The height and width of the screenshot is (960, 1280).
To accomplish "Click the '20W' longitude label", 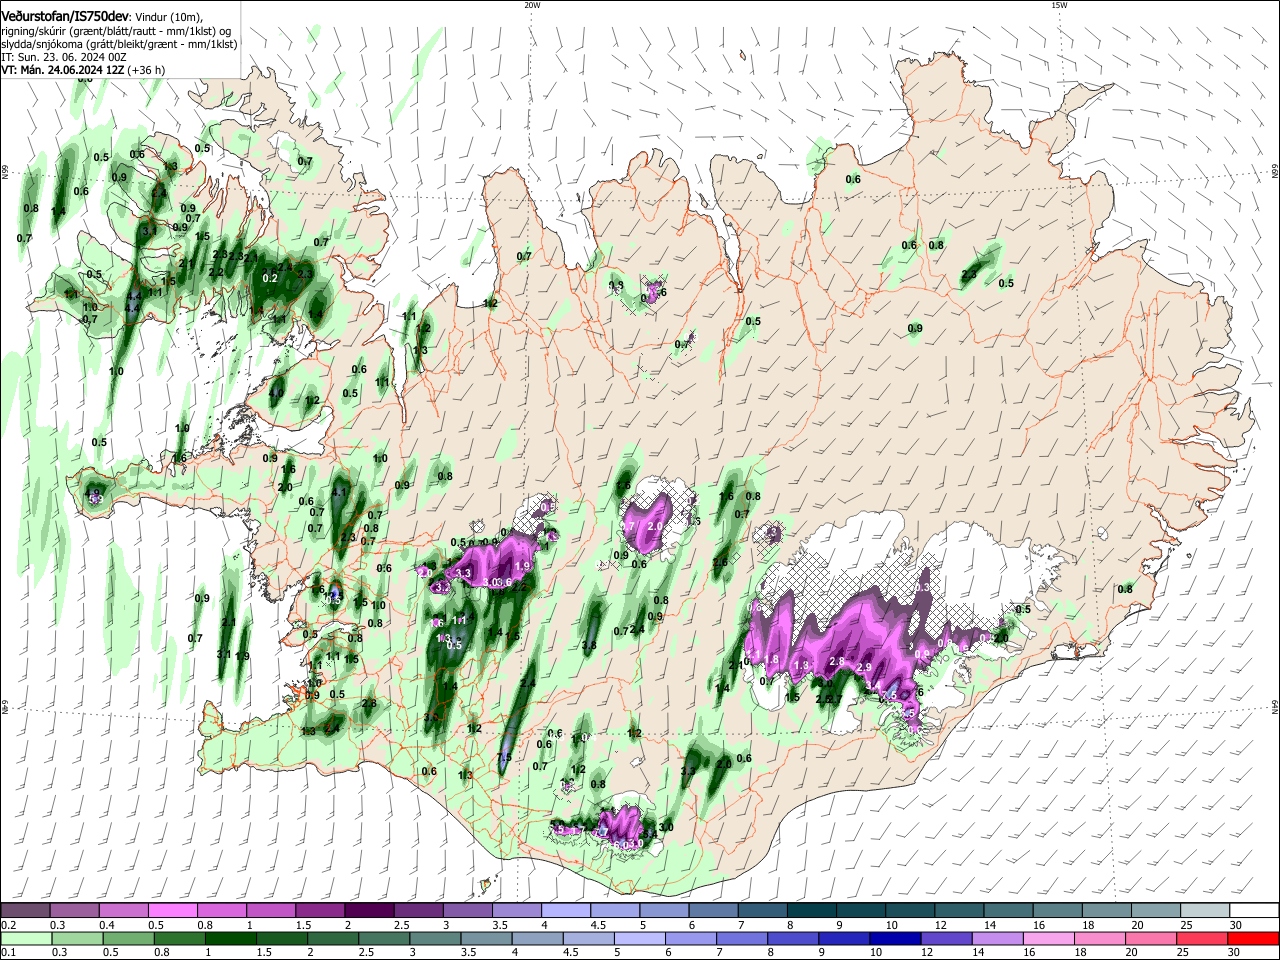I will point(532,5).
